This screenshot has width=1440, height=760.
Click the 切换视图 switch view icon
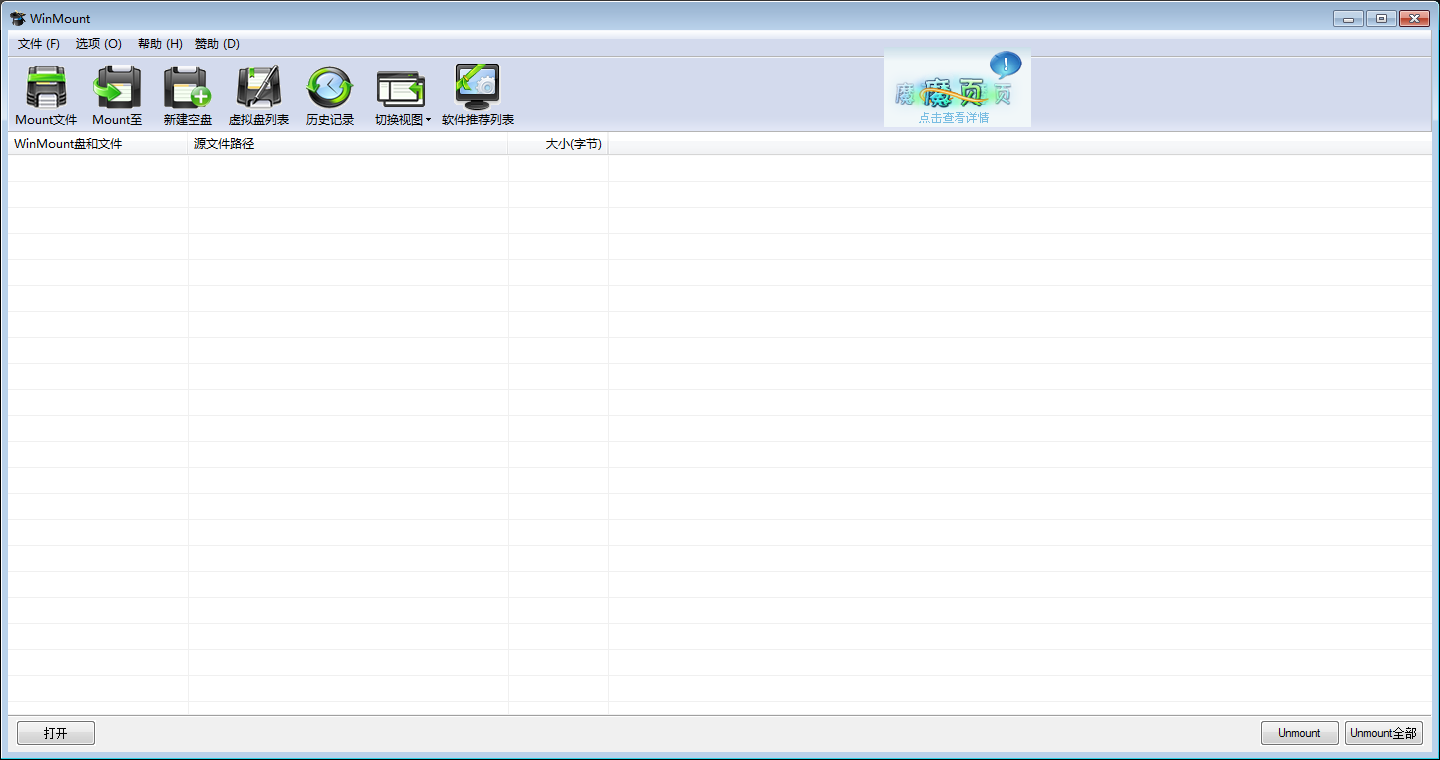tap(400, 88)
